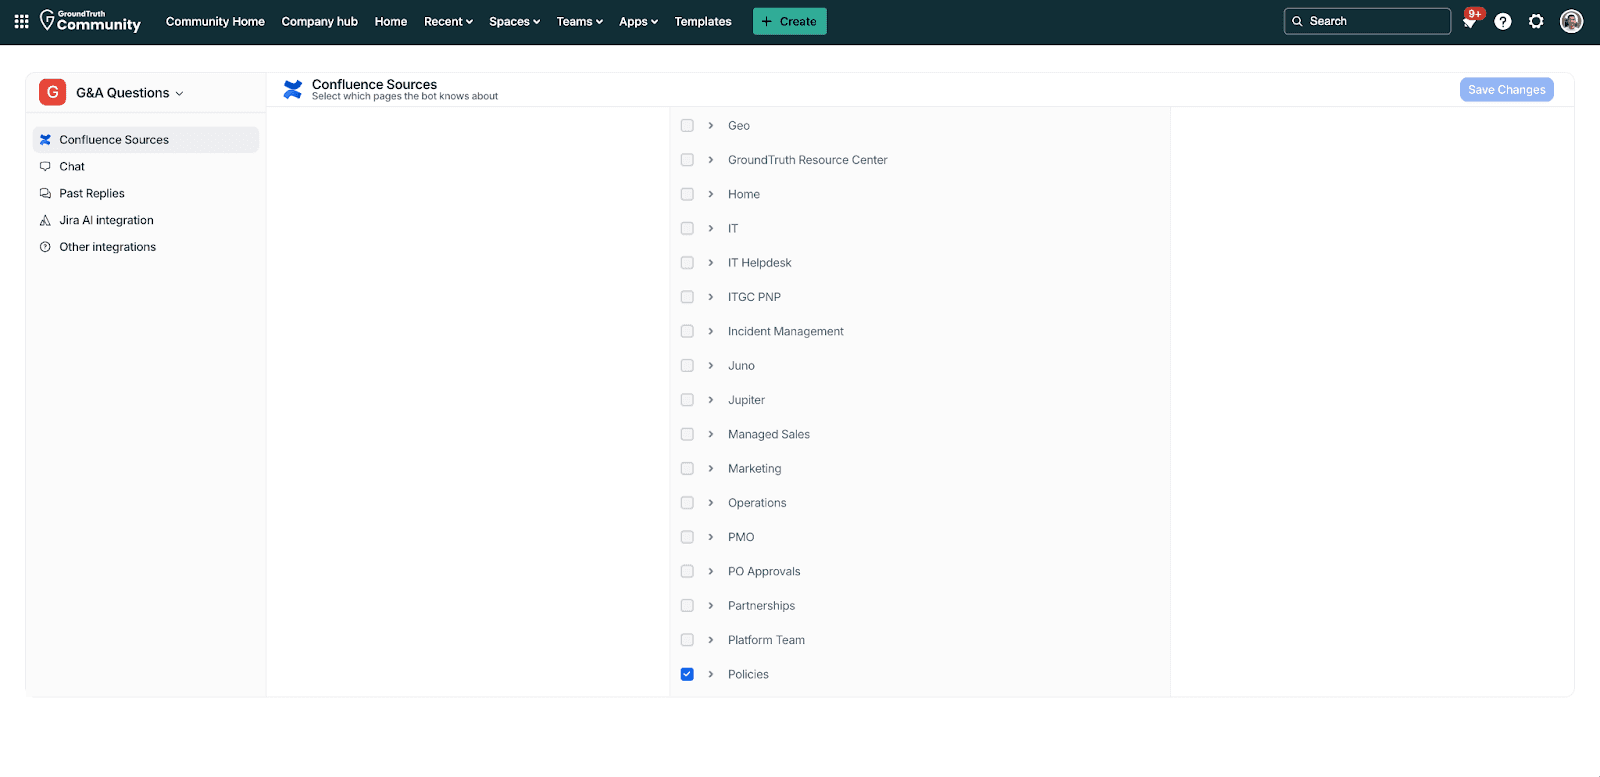
Task: Uncheck the Policies checkbox
Action: point(687,674)
